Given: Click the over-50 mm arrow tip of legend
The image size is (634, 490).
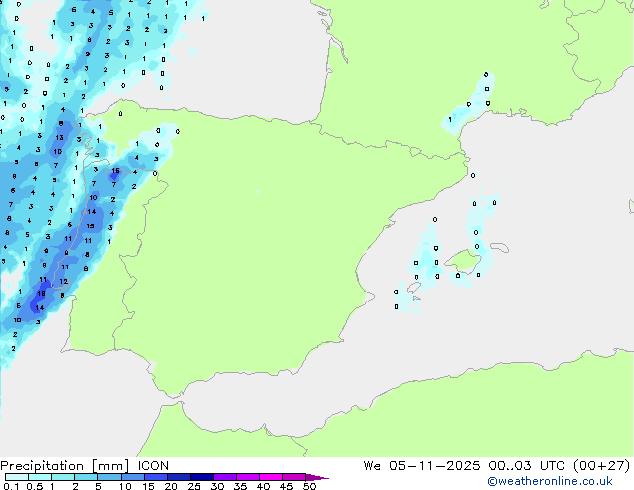Looking at the screenshot, I should (317, 477).
